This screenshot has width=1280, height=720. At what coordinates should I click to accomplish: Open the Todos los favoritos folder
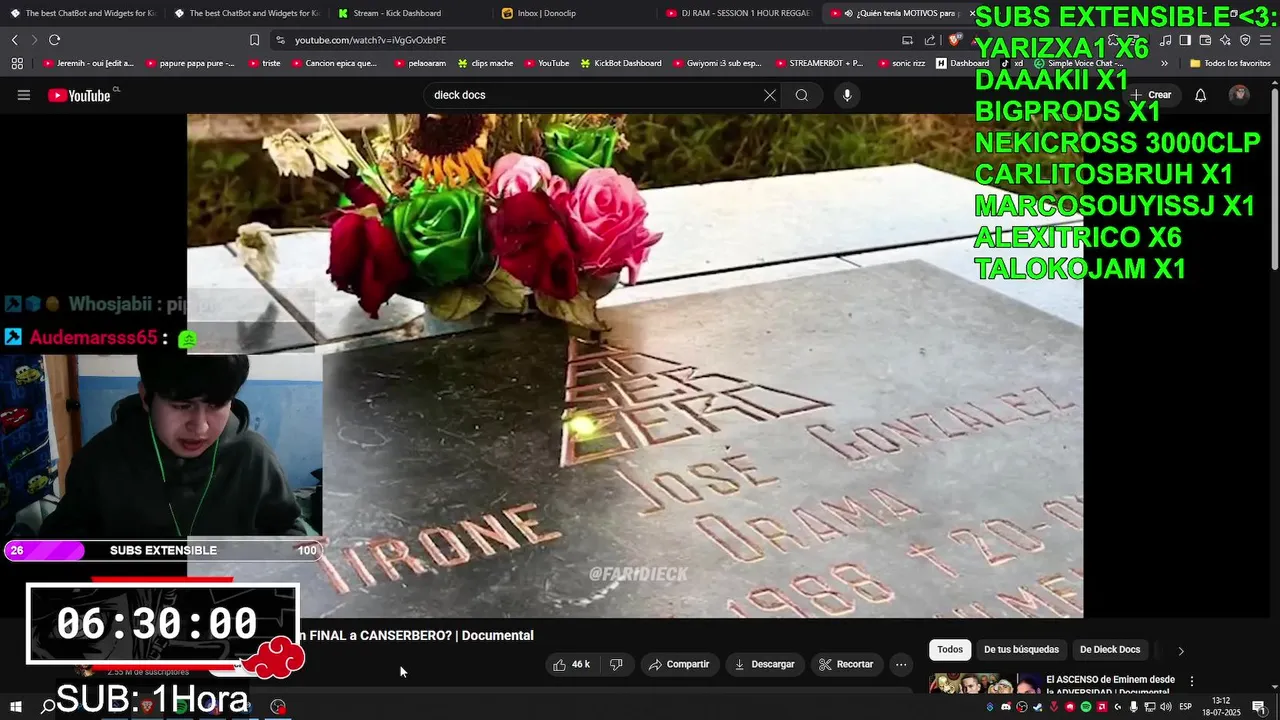(1229, 63)
